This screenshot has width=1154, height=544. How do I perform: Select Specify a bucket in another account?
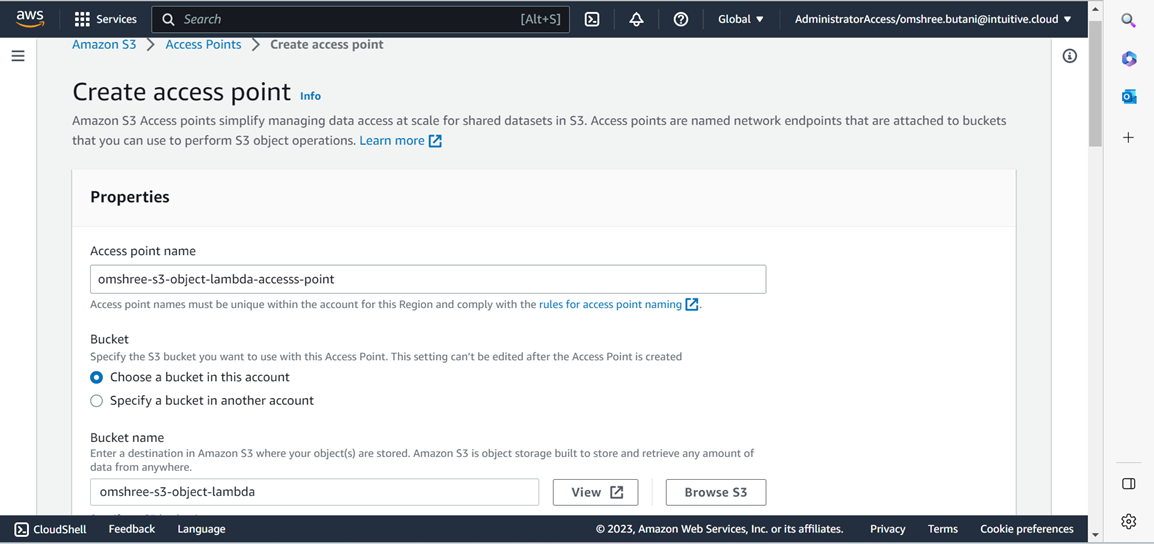[x=97, y=400]
